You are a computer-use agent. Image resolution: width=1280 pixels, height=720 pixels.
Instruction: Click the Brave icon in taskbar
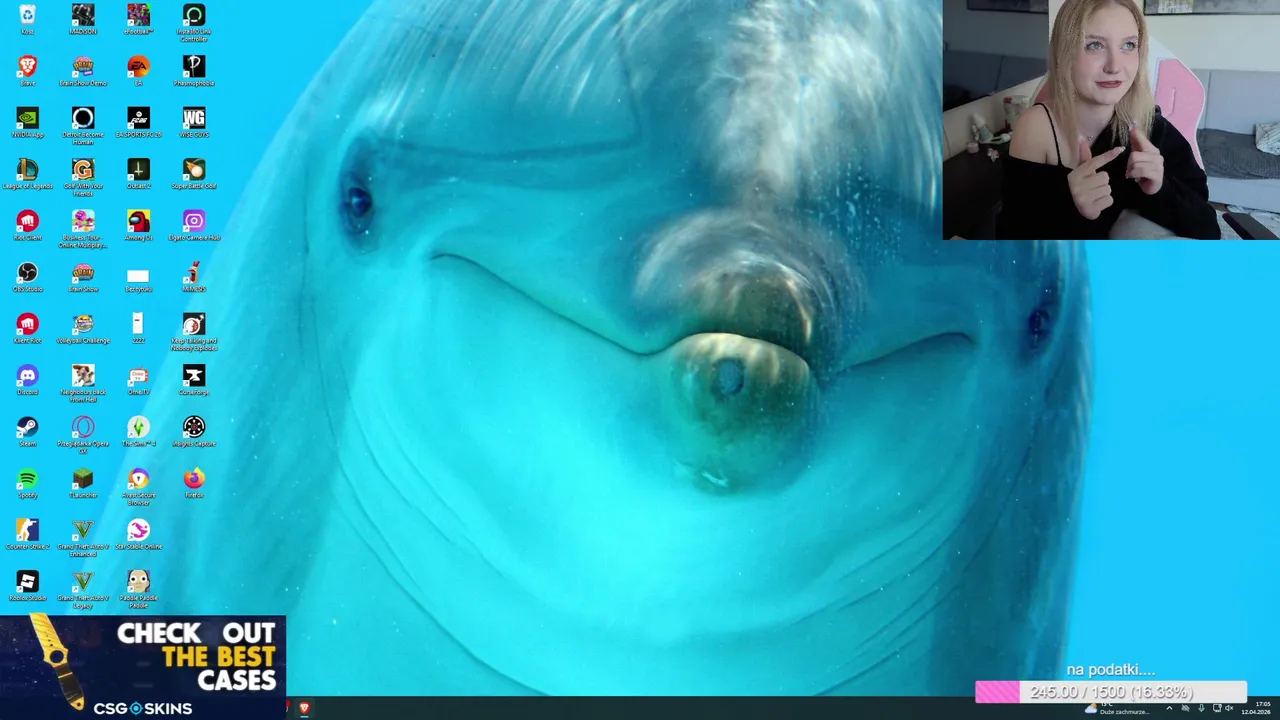304,708
